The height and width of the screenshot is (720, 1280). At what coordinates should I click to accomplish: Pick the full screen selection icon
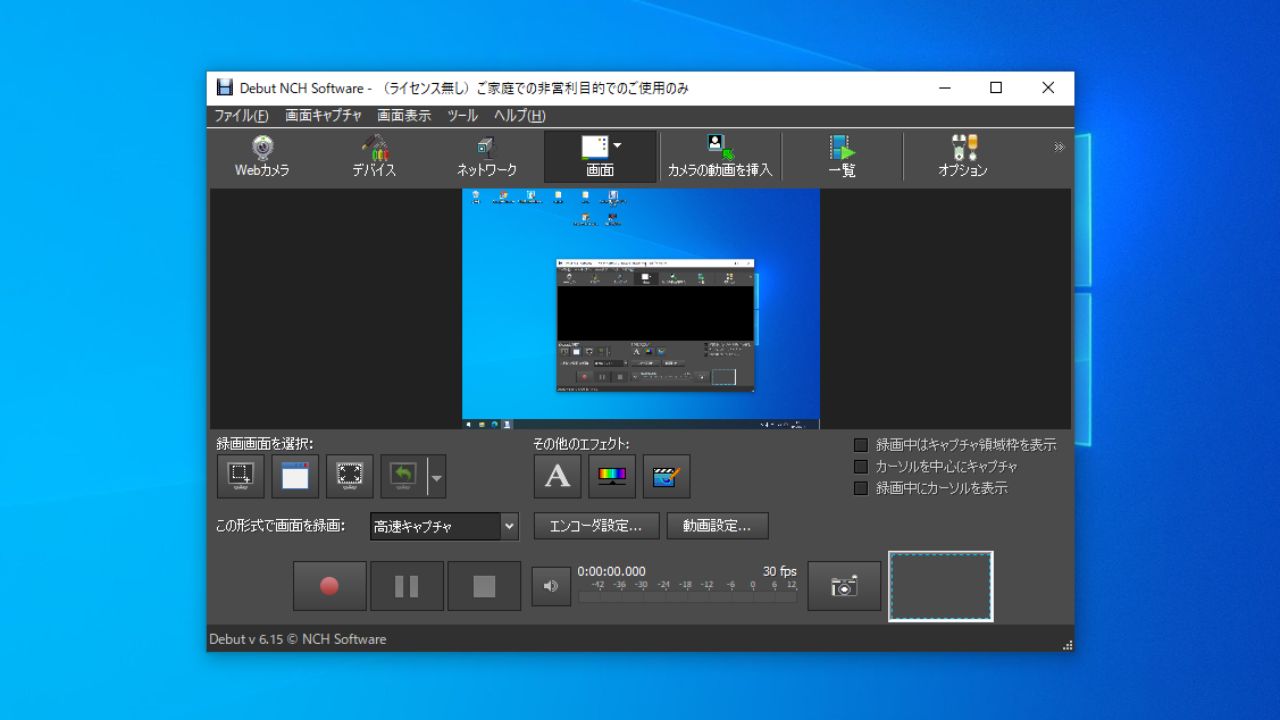(x=350, y=477)
